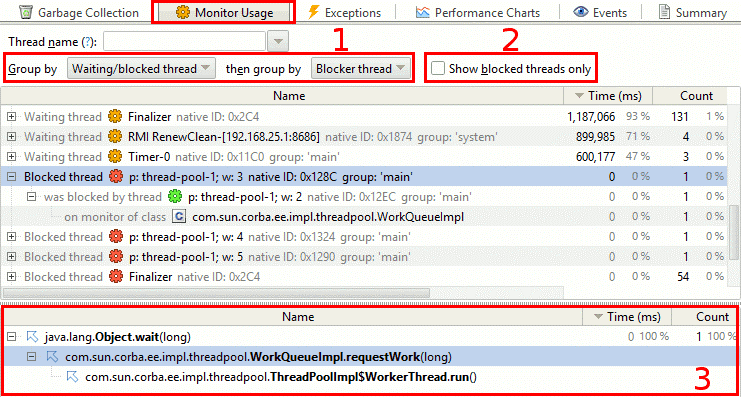This screenshot has height=397, width=741.
Task: Collapse the Blocked thread w: 3 row
Action: (x=12, y=177)
